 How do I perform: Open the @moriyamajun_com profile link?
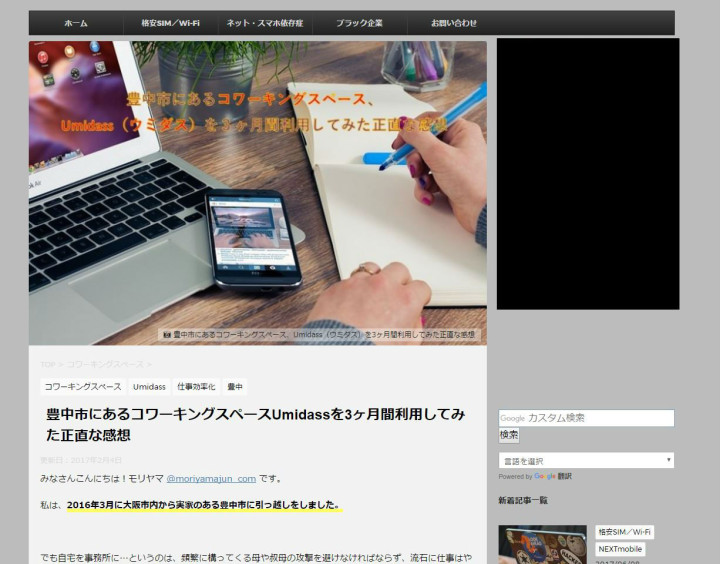211,479
